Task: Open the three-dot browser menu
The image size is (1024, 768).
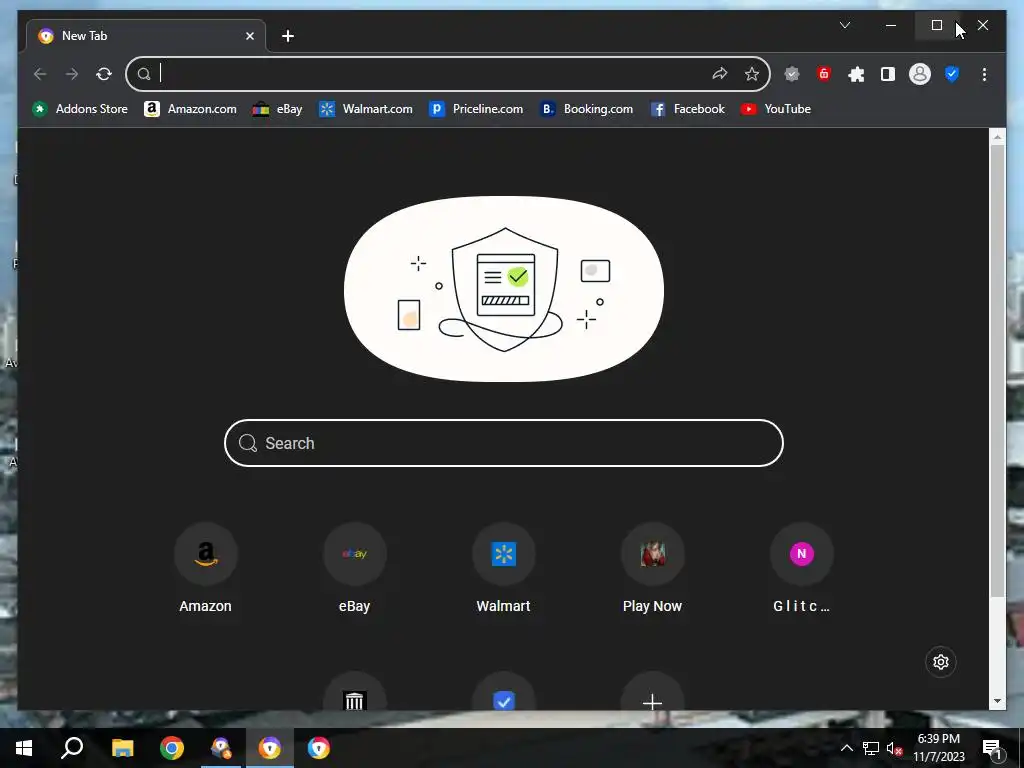Action: [x=984, y=74]
